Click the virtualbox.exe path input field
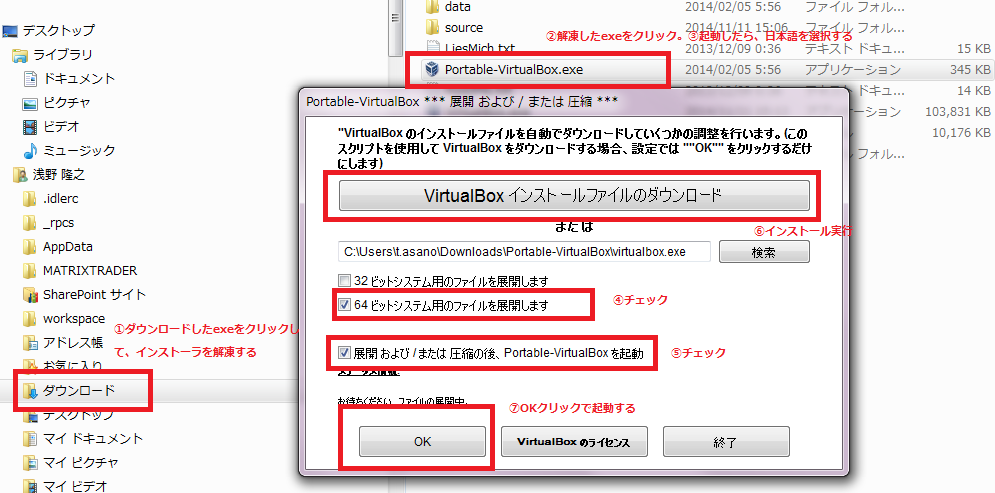The height and width of the screenshot is (493, 995). tap(524, 251)
